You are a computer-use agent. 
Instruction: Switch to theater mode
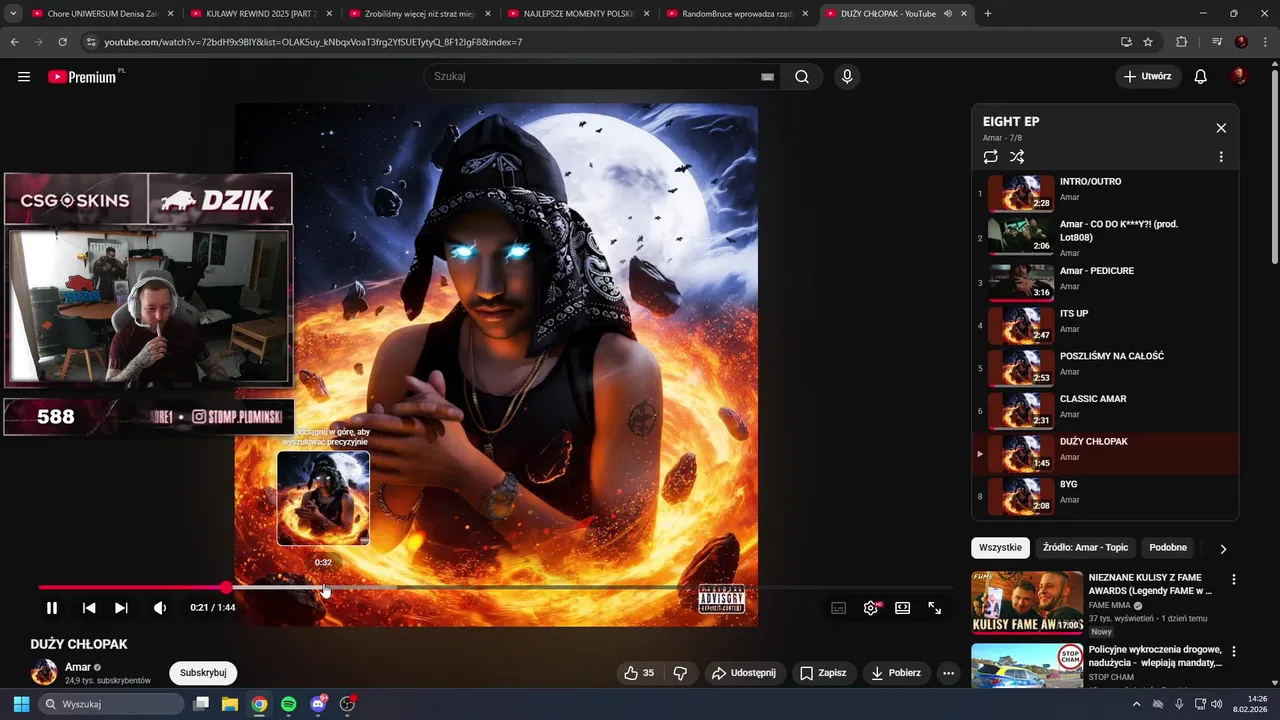coord(903,608)
